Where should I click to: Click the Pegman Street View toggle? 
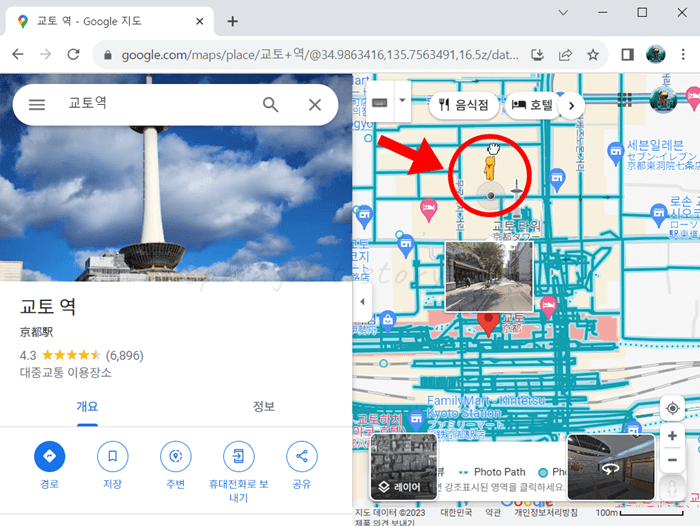[672, 488]
